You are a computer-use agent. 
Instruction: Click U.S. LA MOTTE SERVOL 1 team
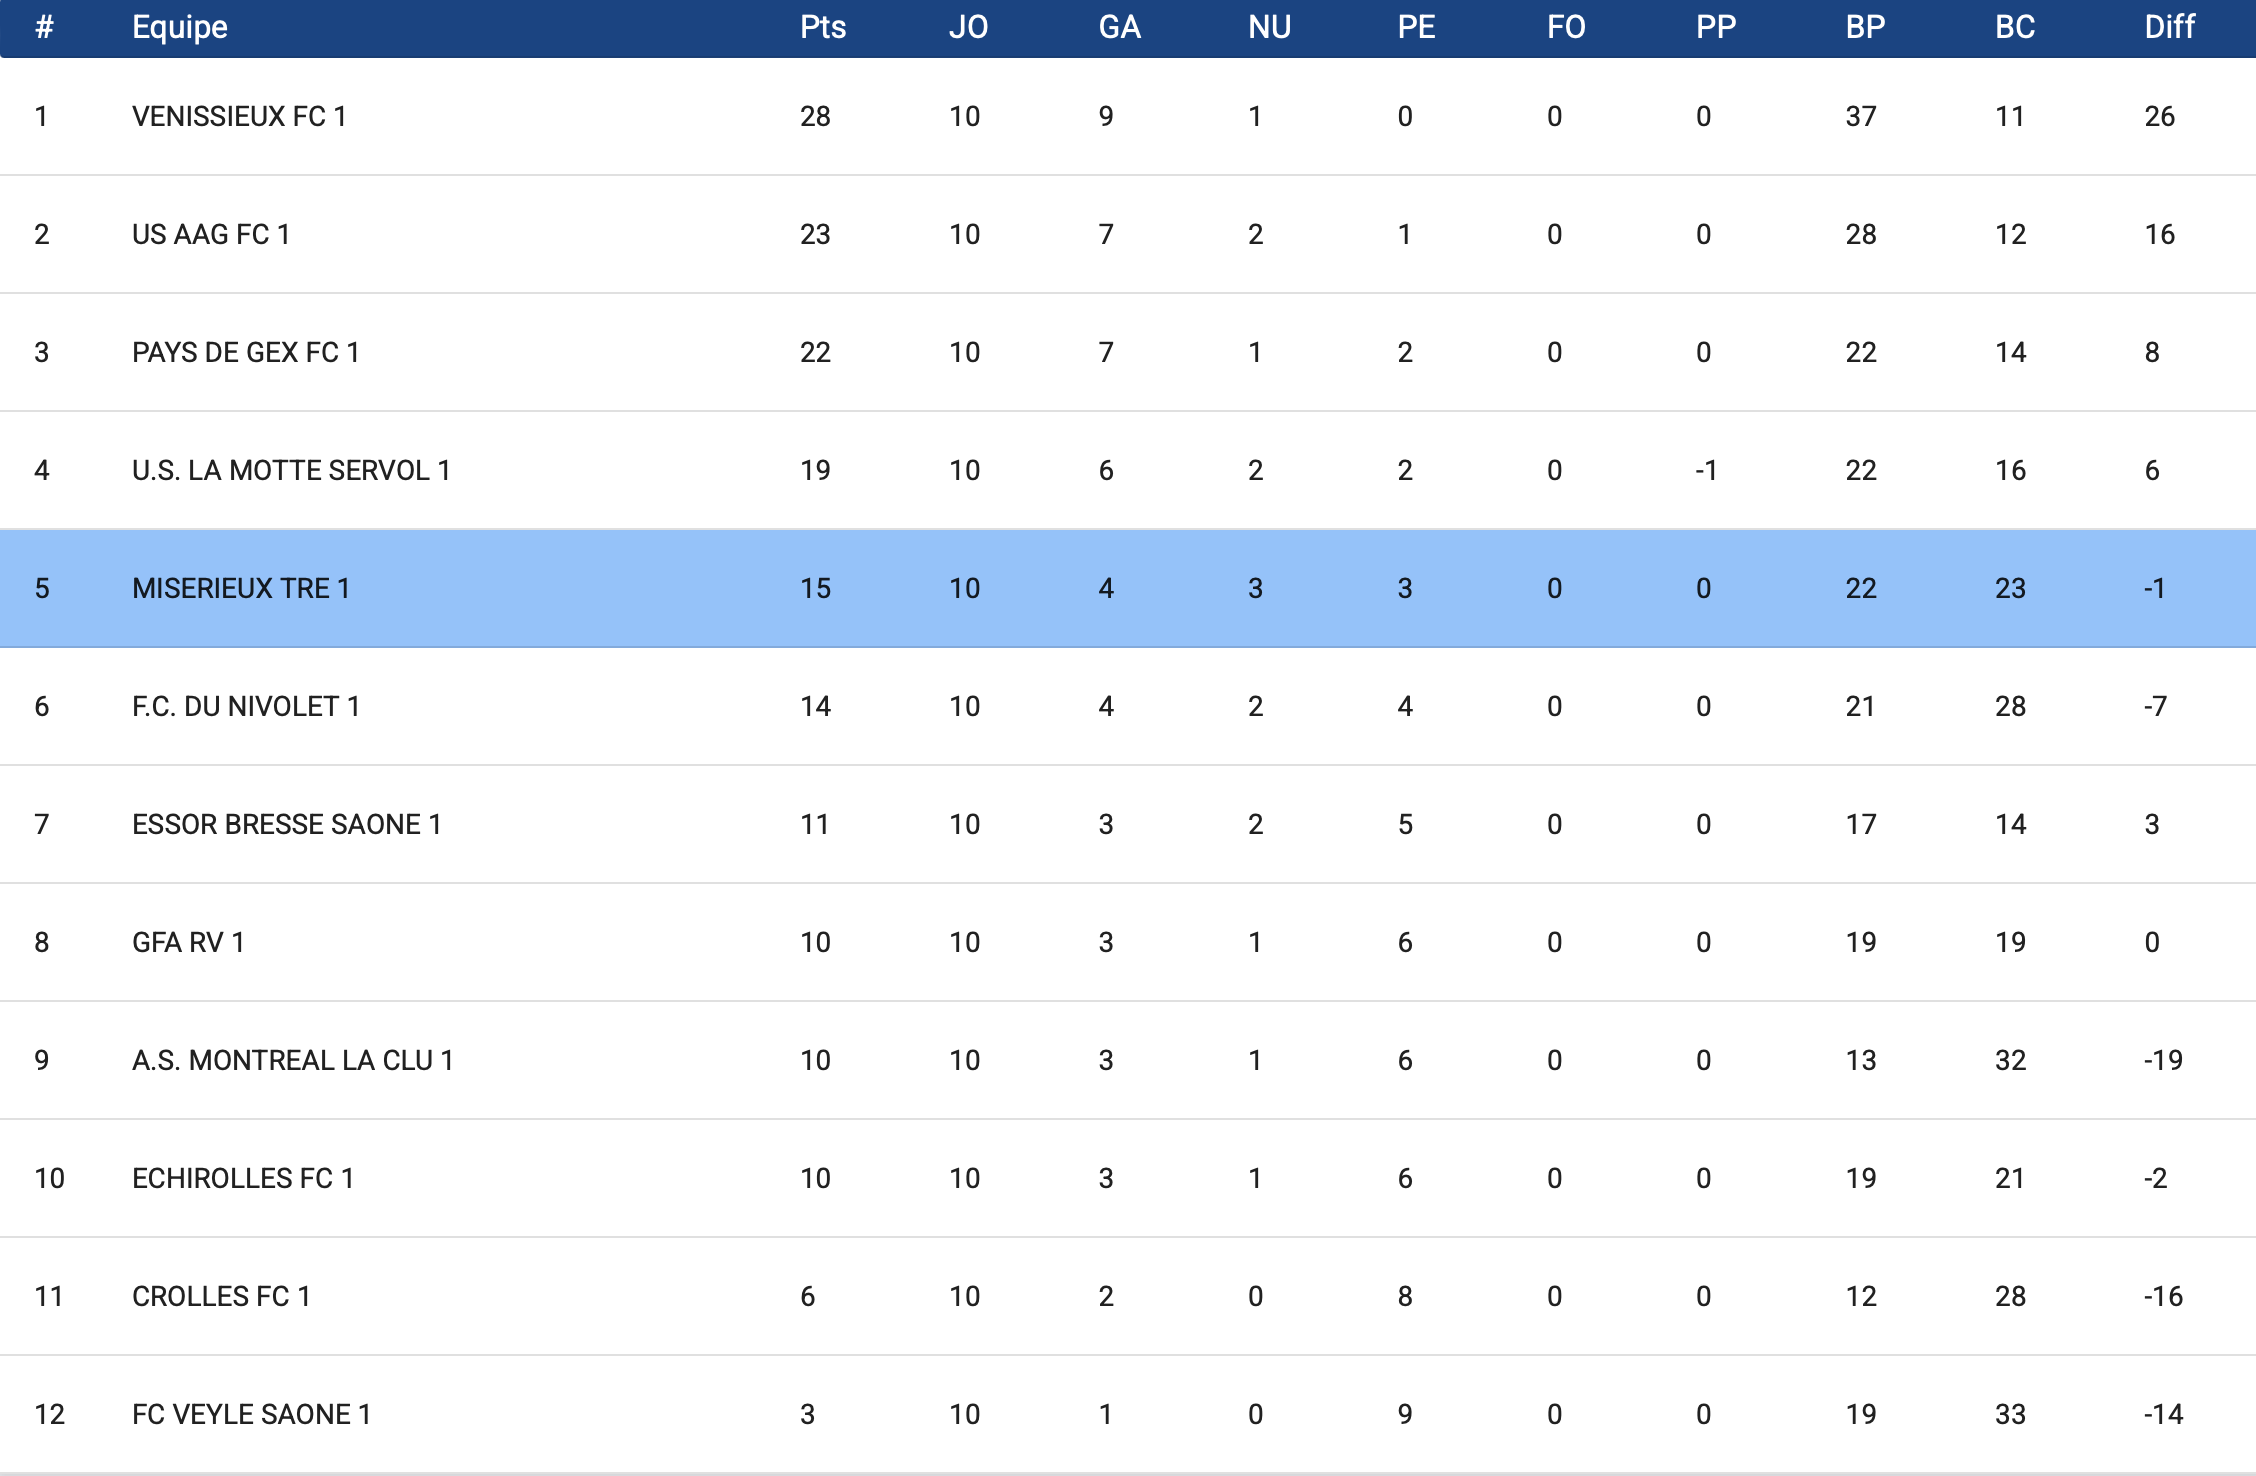point(291,471)
